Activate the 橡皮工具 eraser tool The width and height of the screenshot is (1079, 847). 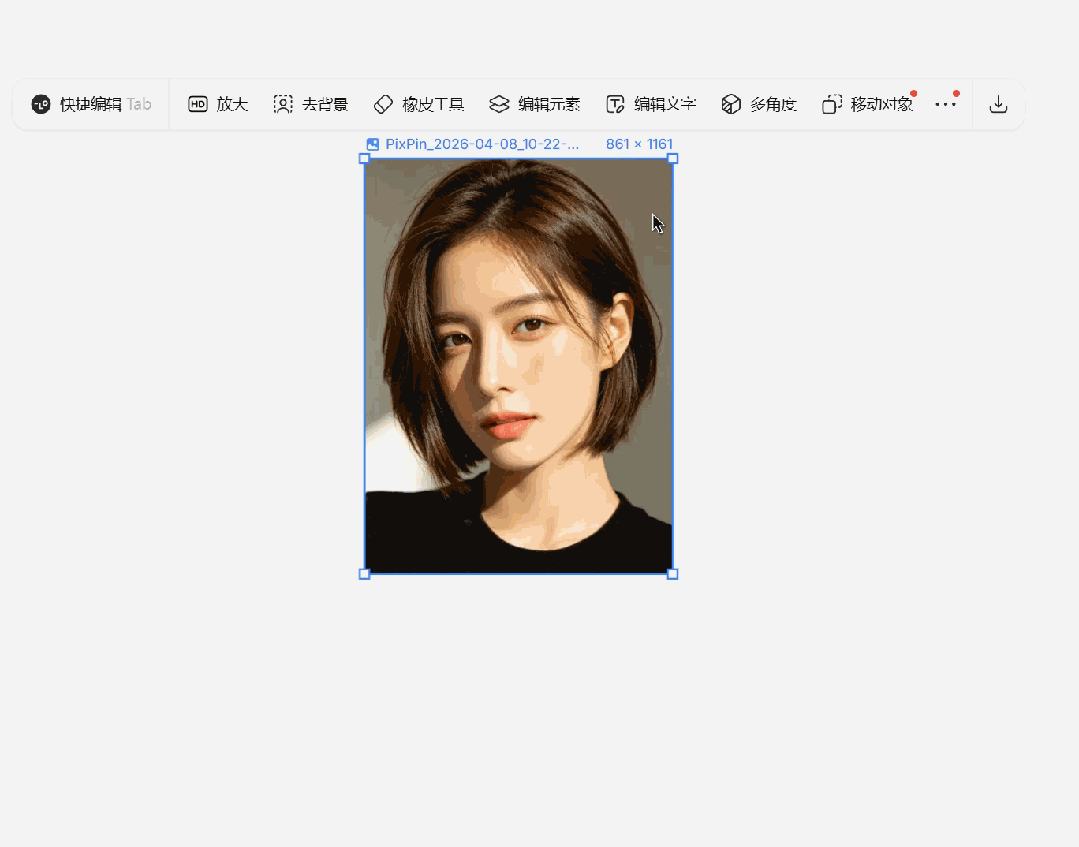[x=419, y=105]
